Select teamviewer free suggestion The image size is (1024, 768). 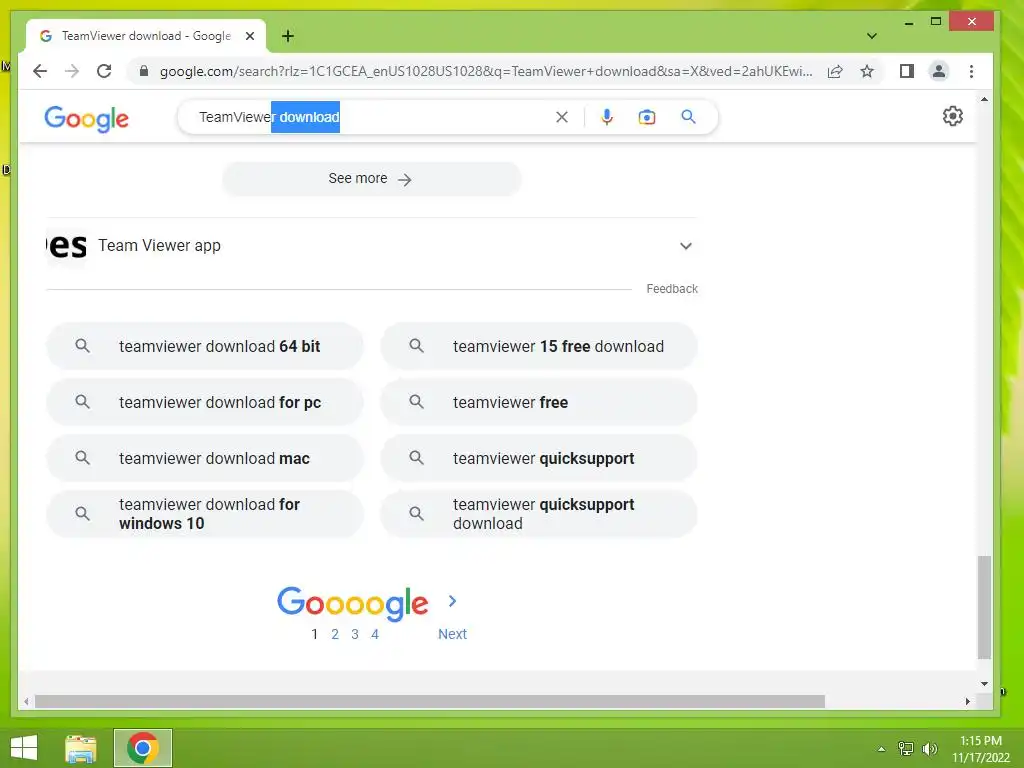coord(539,402)
